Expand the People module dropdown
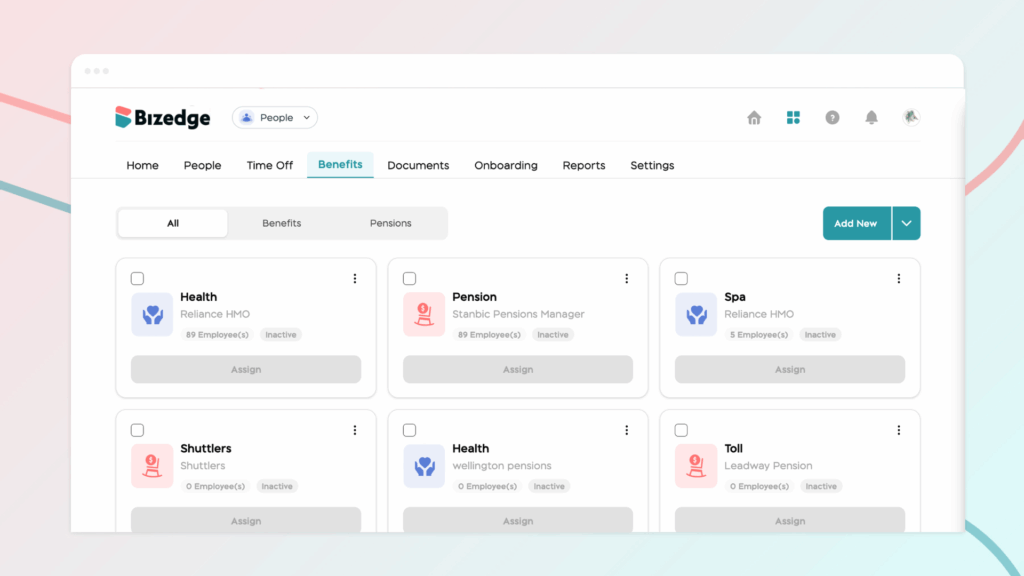 click(275, 118)
